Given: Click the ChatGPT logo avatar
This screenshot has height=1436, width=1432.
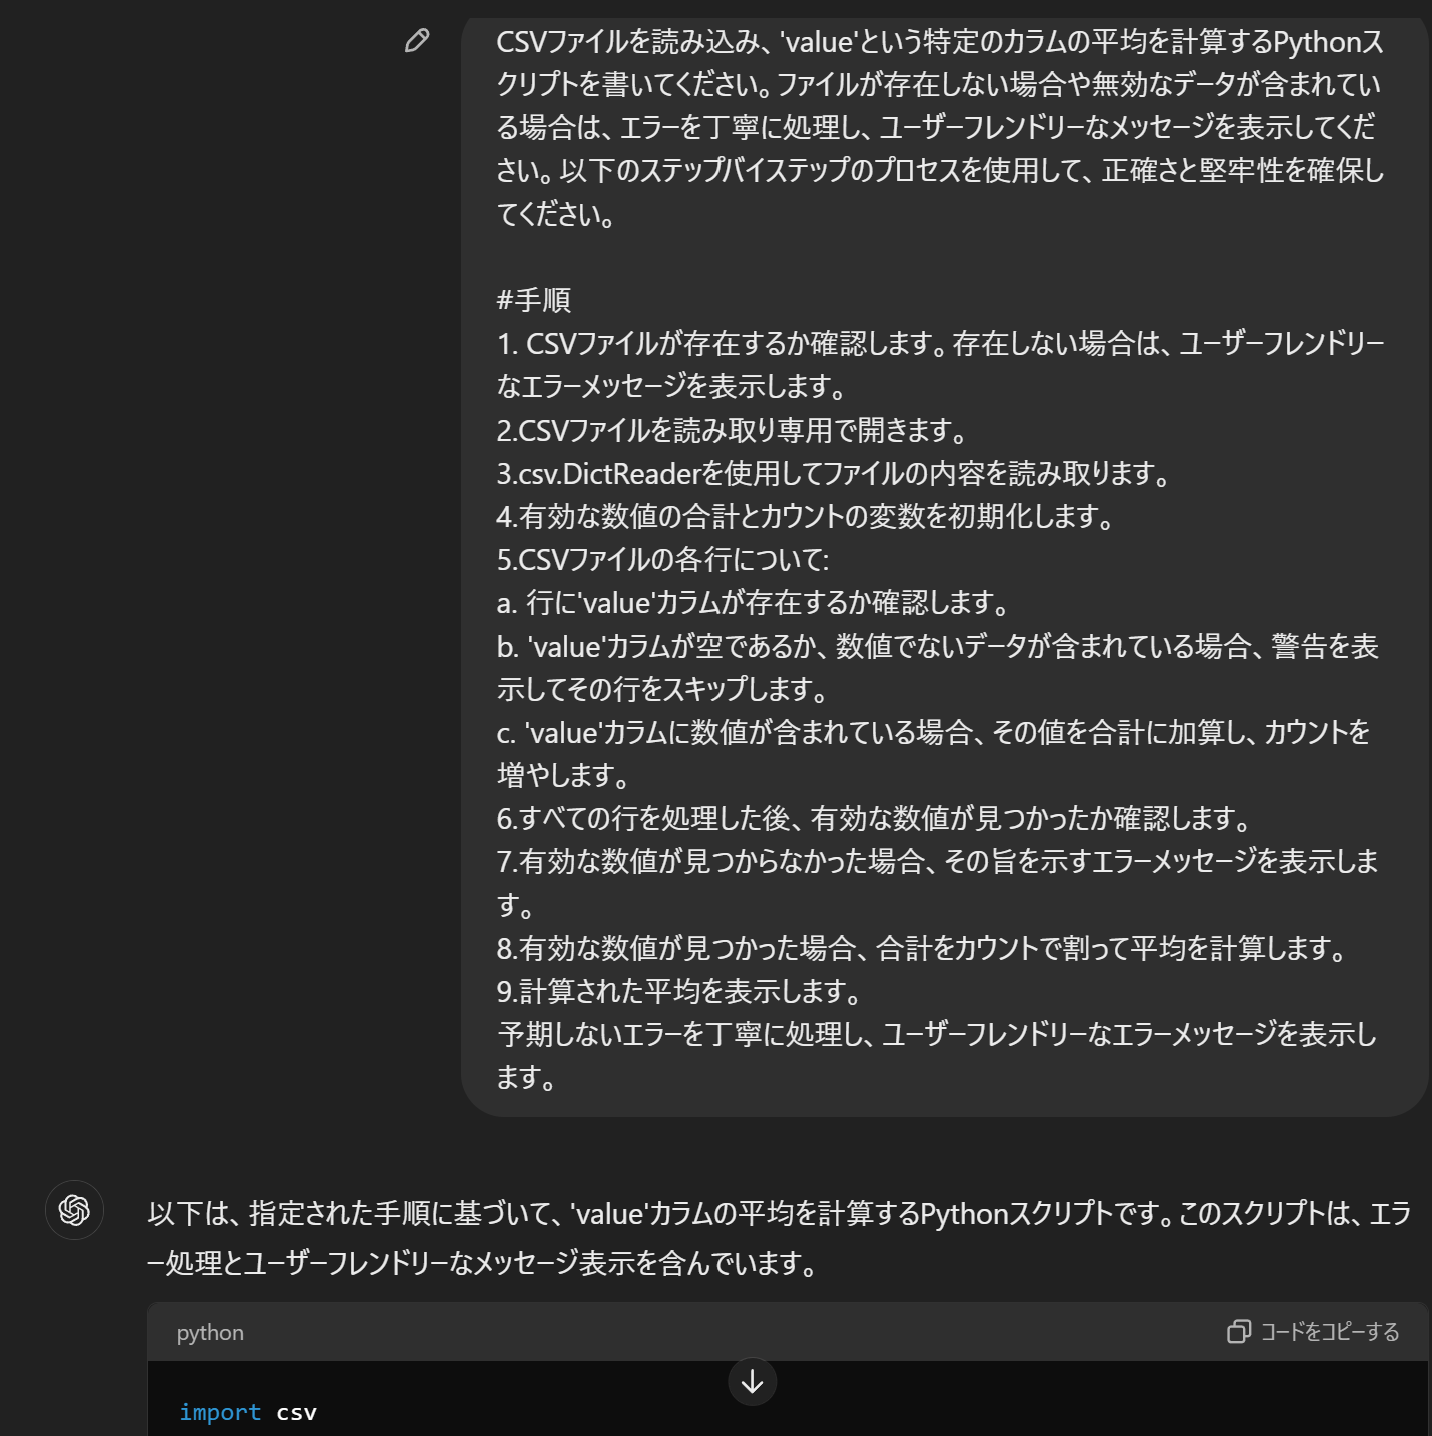Looking at the screenshot, I should (x=75, y=1210).
